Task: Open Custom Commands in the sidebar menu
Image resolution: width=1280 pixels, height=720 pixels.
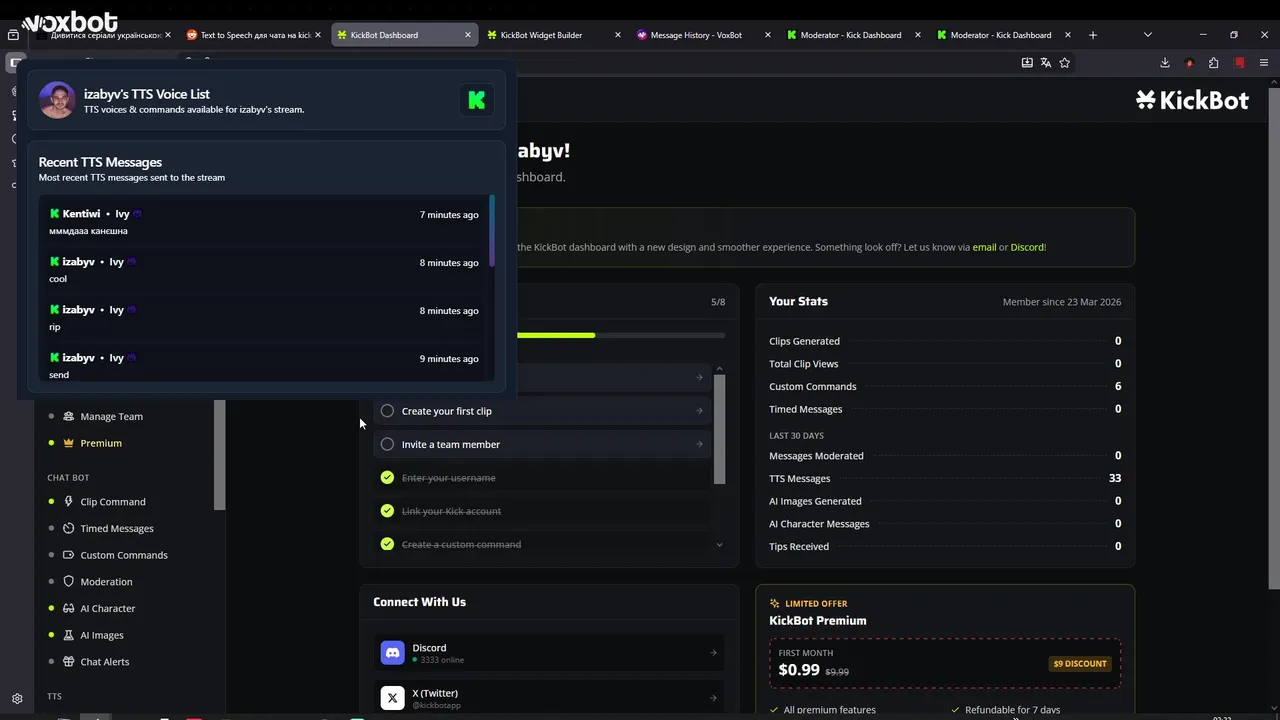Action: 124,555
